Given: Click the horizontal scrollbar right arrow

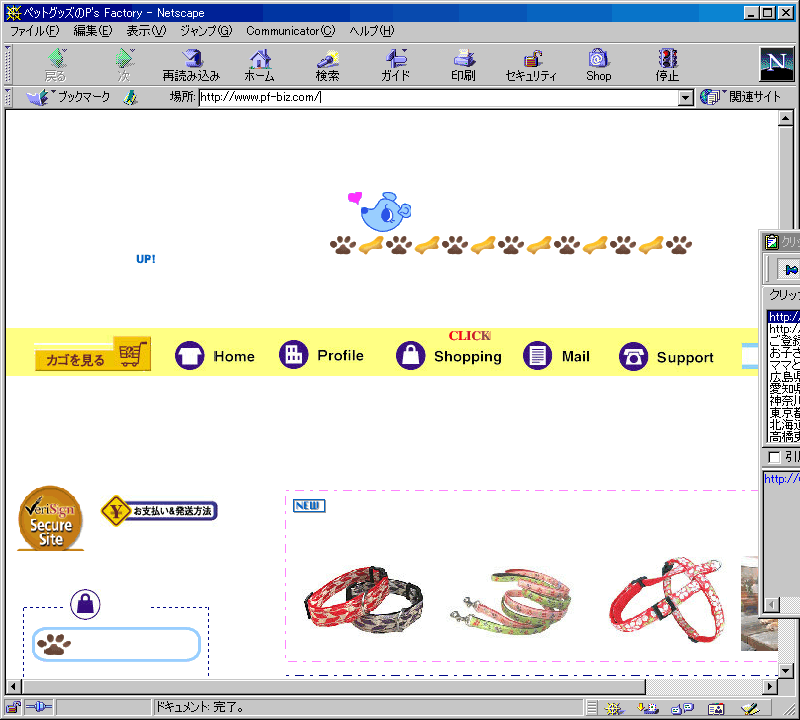Looking at the screenshot, I should click(x=771, y=686).
